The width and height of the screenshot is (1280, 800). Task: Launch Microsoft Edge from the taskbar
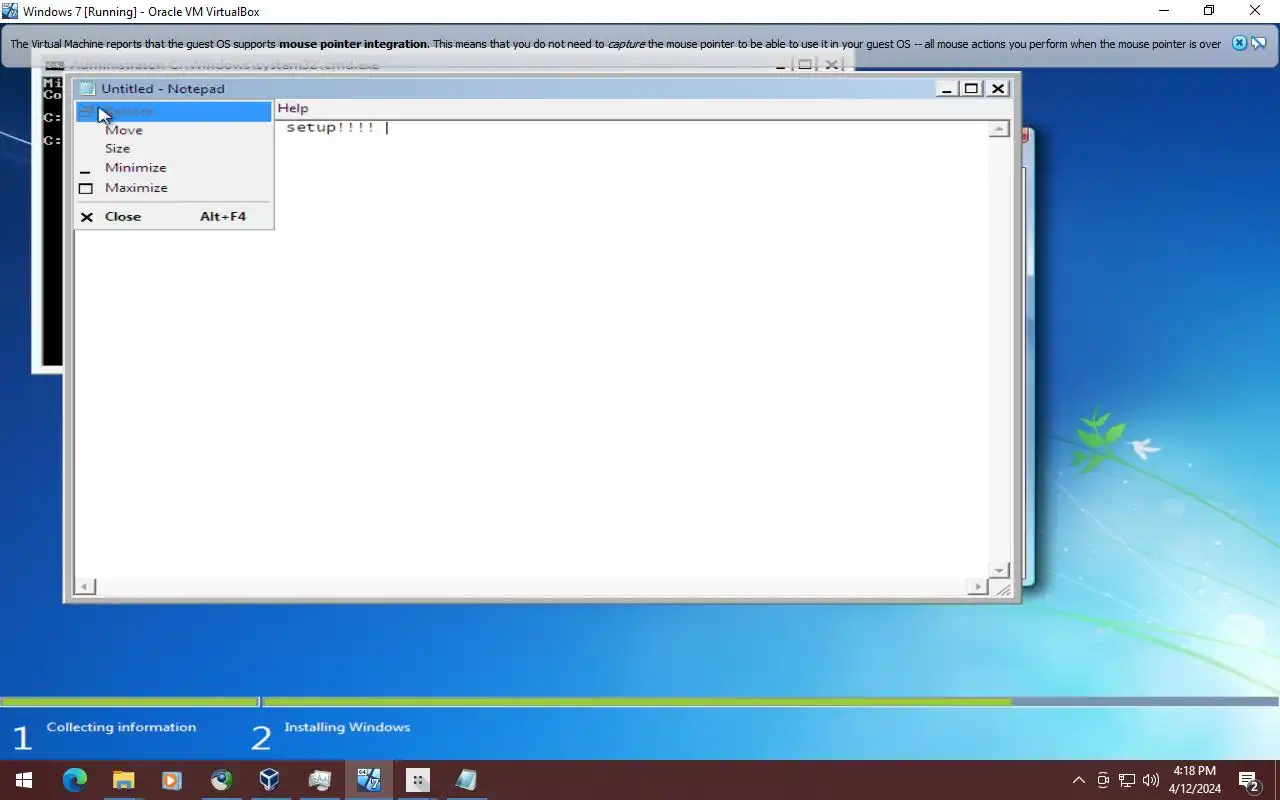tap(74, 780)
